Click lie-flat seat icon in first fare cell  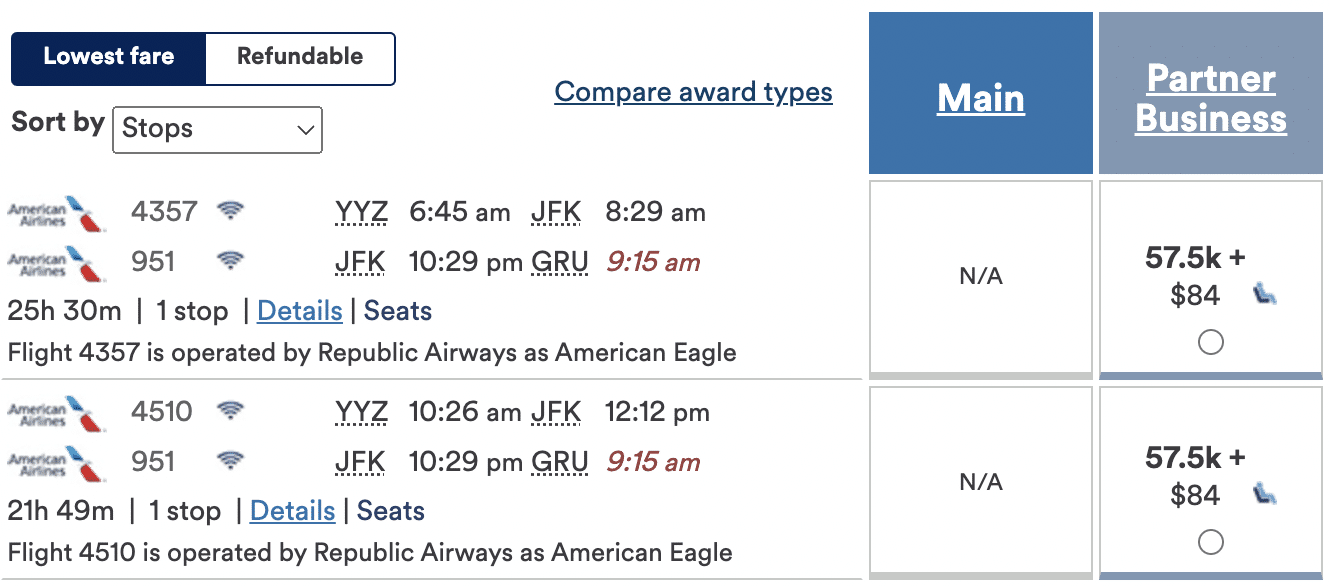pyautogui.click(x=1265, y=295)
